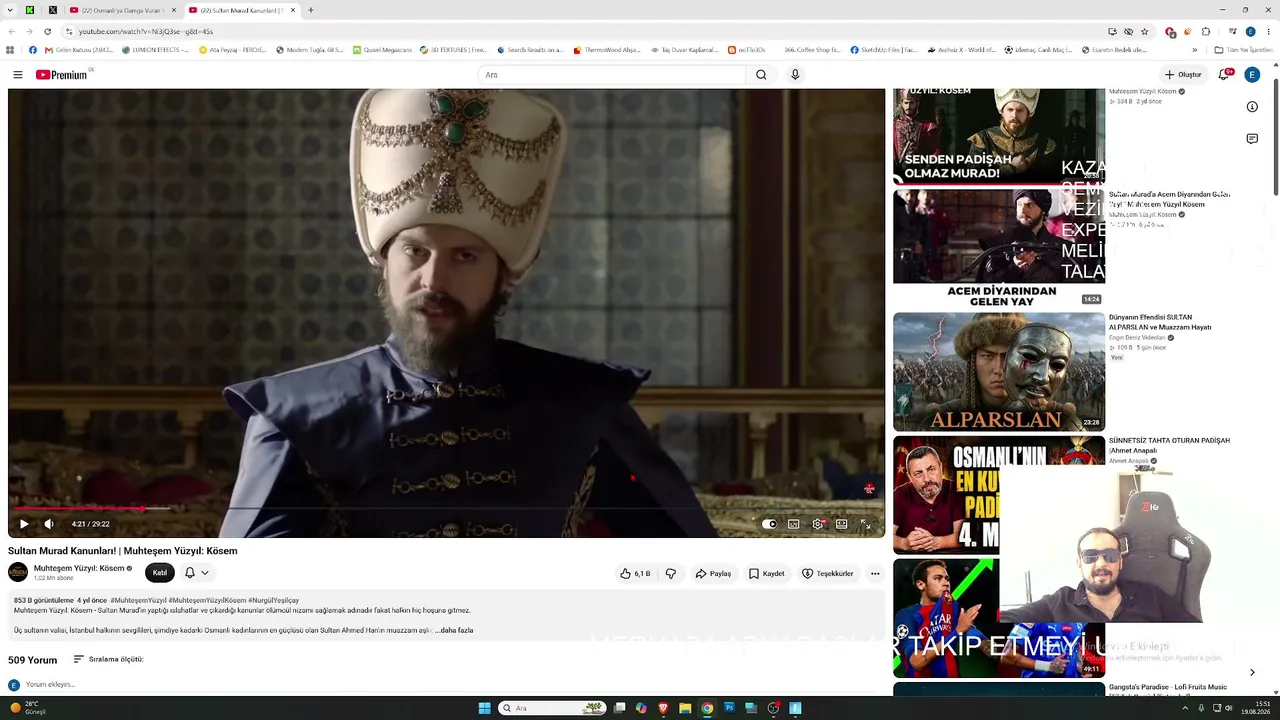Reload the current page
1280x720 pixels.
pyautogui.click(x=48, y=31)
